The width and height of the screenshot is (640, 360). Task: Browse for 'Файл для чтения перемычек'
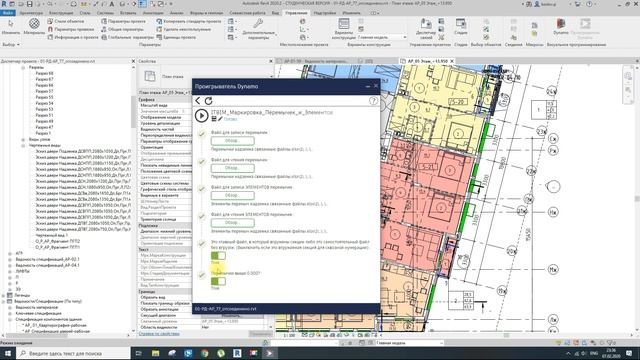[x=233, y=168]
